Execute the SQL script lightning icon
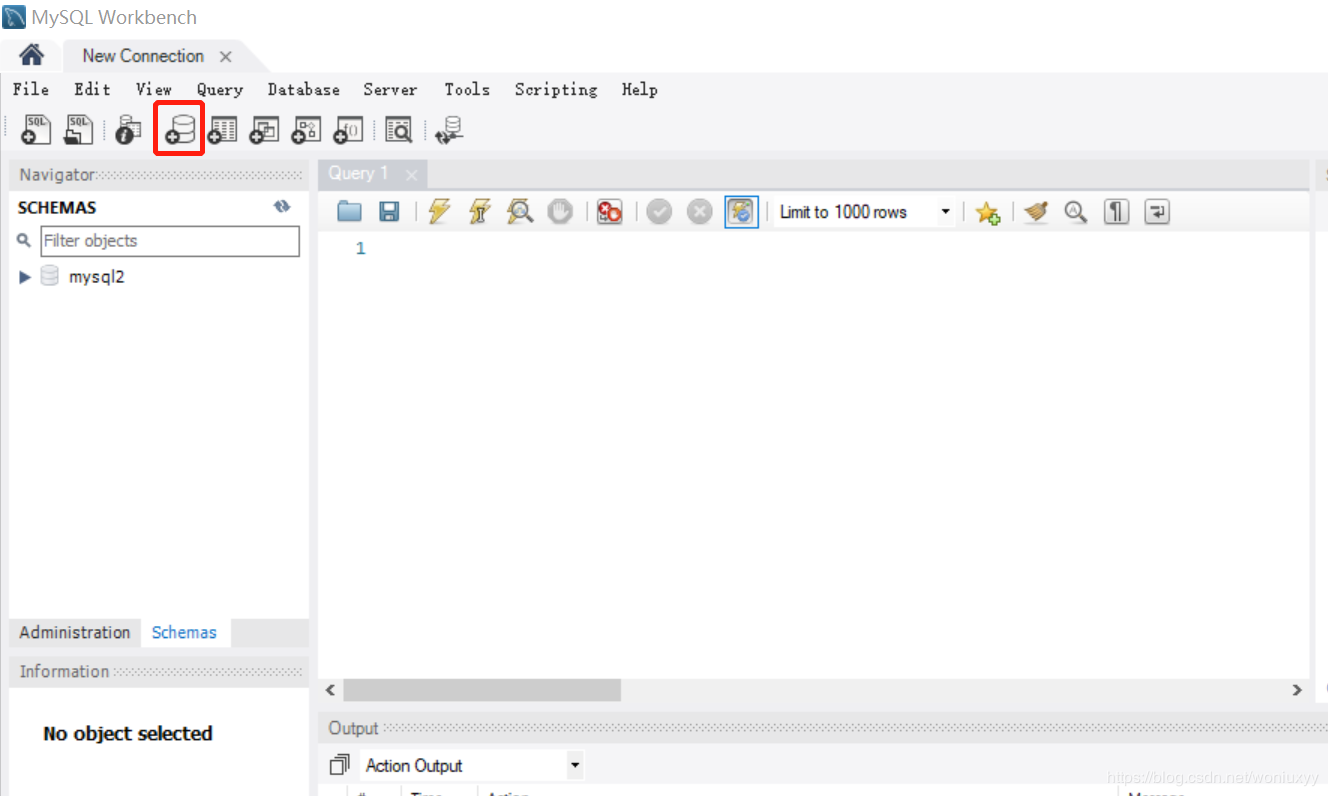1328x796 pixels. click(439, 211)
